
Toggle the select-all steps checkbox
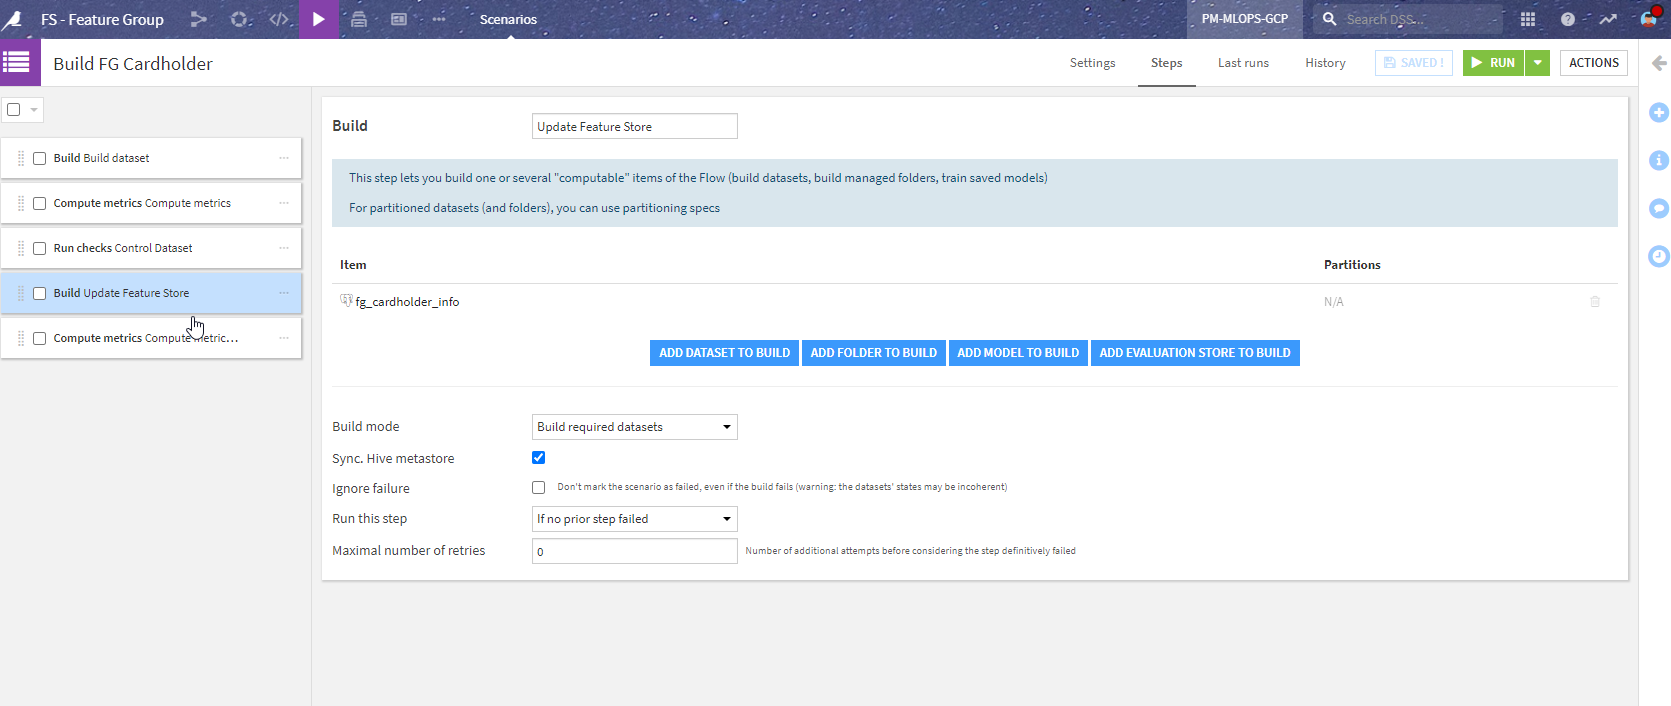click(14, 110)
